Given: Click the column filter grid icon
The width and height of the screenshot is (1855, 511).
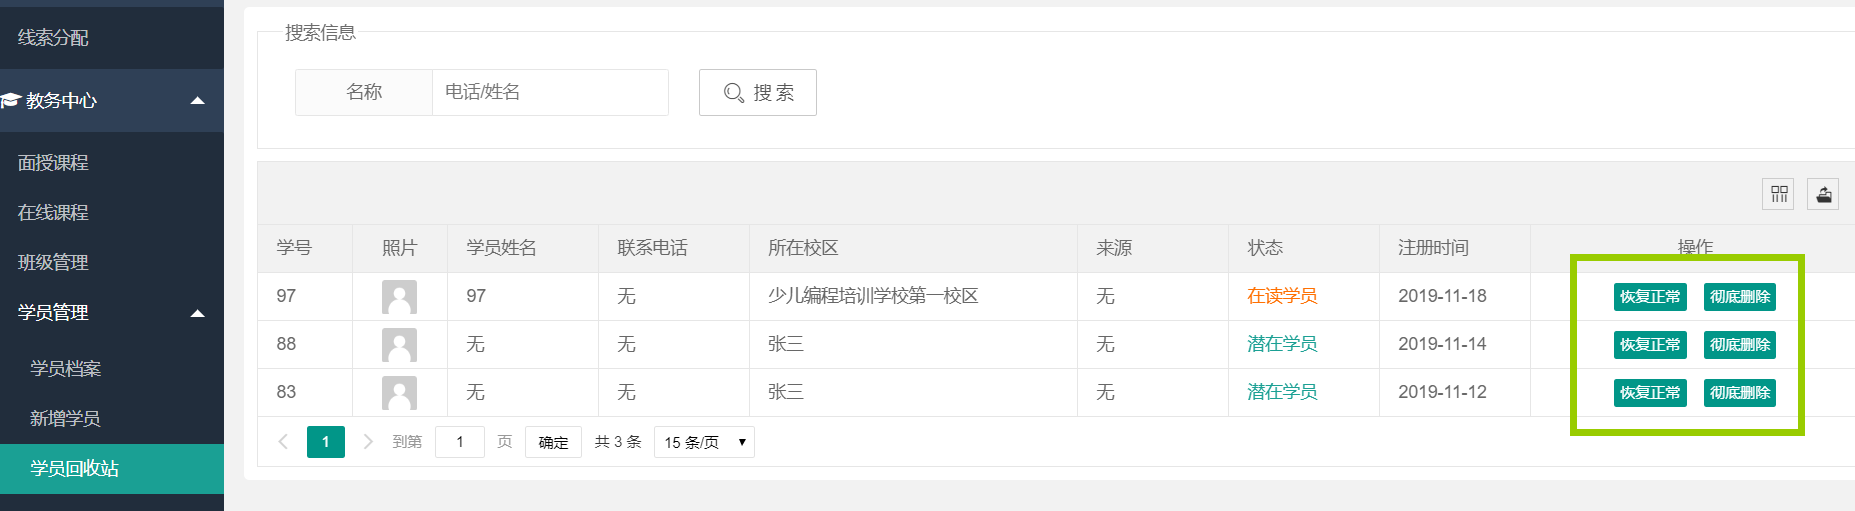Looking at the screenshot, I should tap(1778, 194).
